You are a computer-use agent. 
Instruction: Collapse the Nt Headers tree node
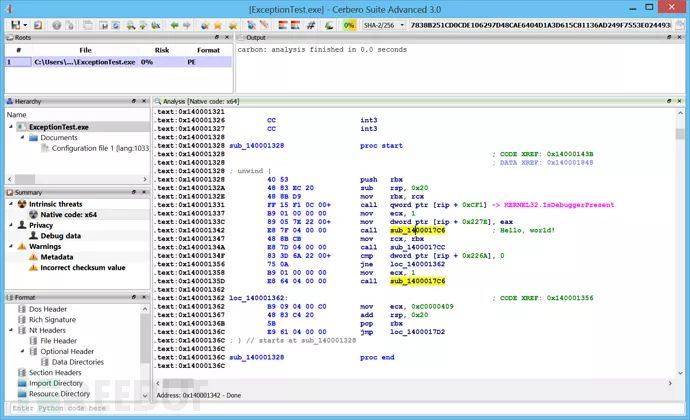11,330
